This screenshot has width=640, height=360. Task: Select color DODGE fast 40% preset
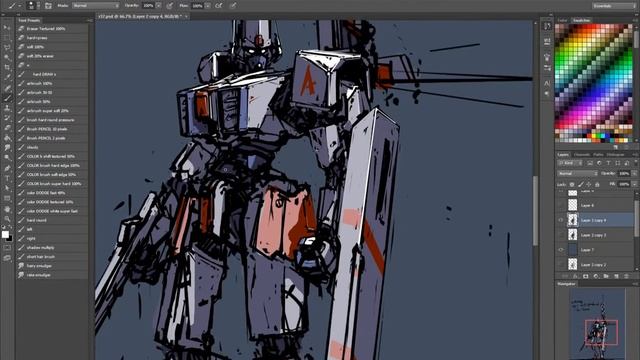52,193
